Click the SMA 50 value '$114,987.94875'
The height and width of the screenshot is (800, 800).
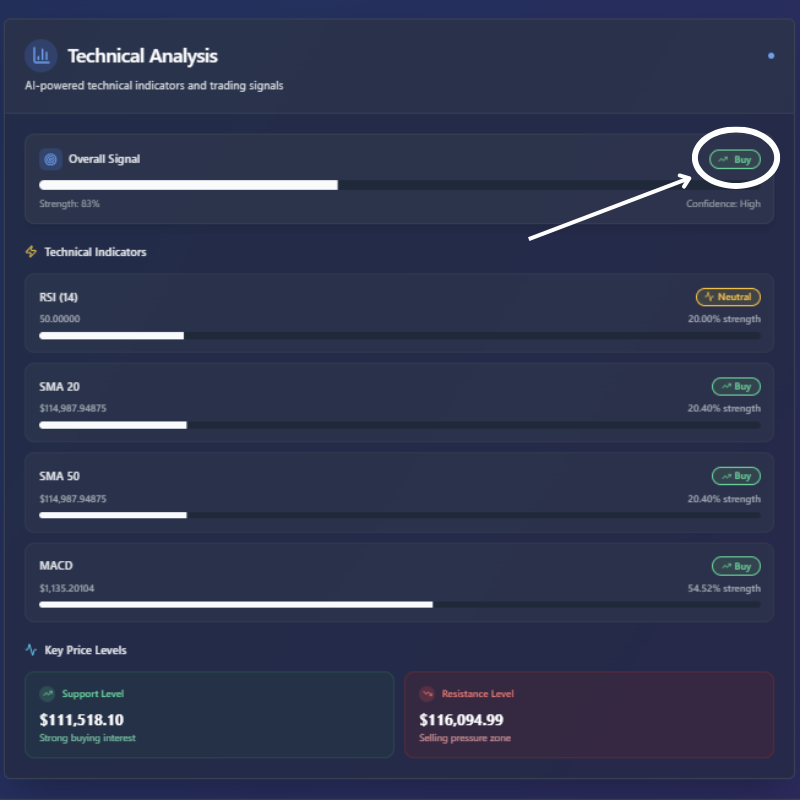pos(73,498)
